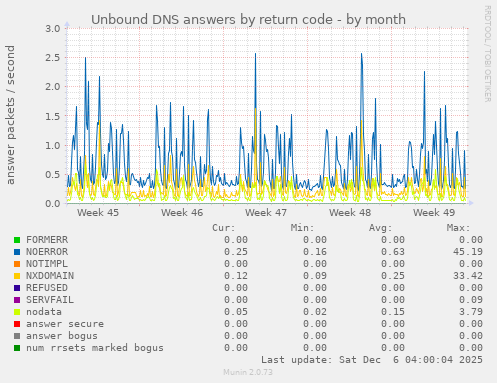Click the nodata lime legend swatch
The image size is (497, 383).
click(17, 312)
